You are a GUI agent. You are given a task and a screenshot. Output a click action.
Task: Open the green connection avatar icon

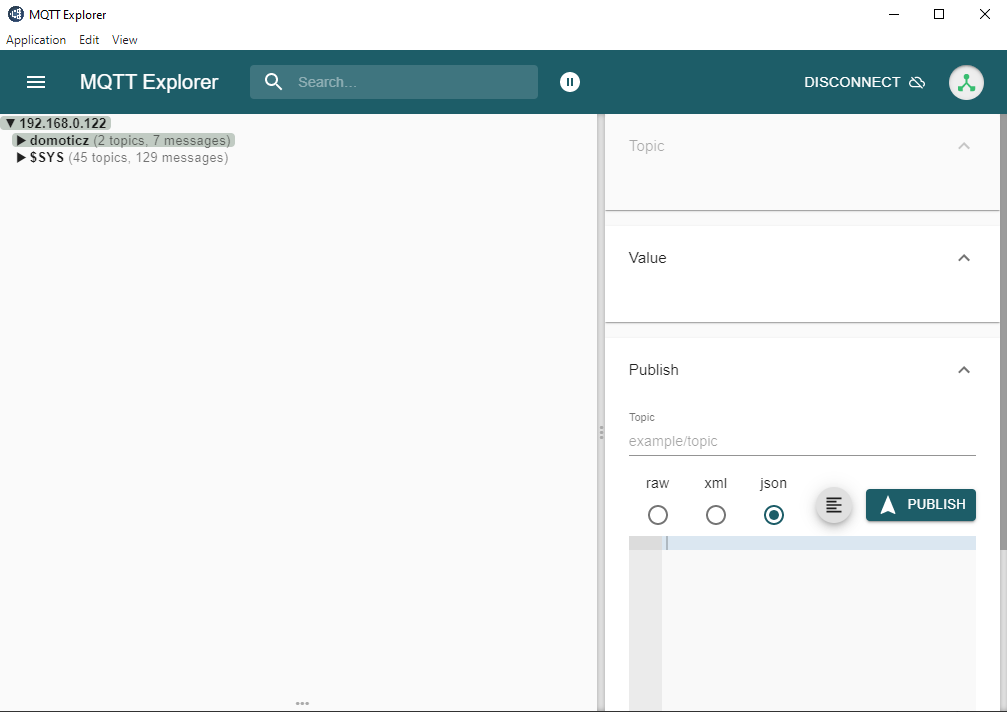click(x=967, y=82)
